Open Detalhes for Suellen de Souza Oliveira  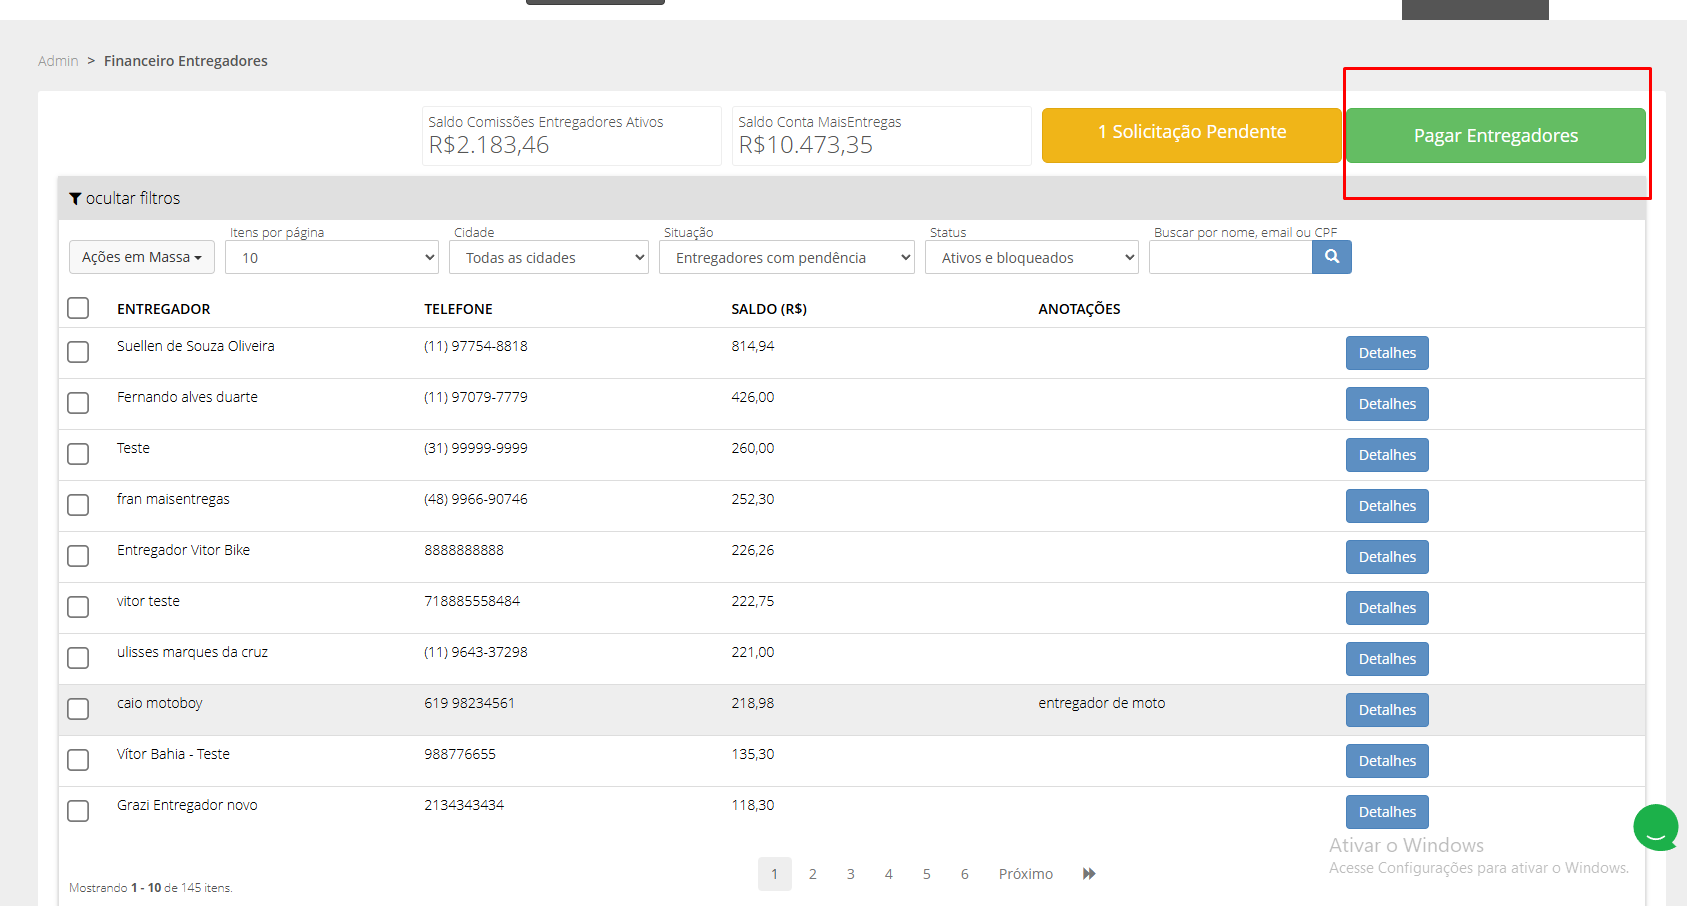[1387, 353]
